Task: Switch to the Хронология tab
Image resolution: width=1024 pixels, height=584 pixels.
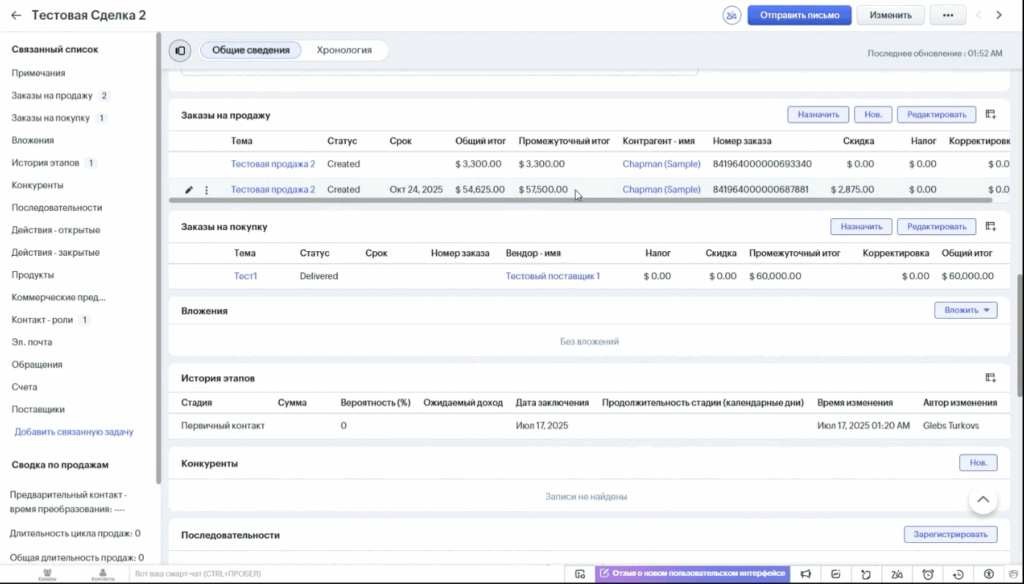Action: tap(344, 50)
